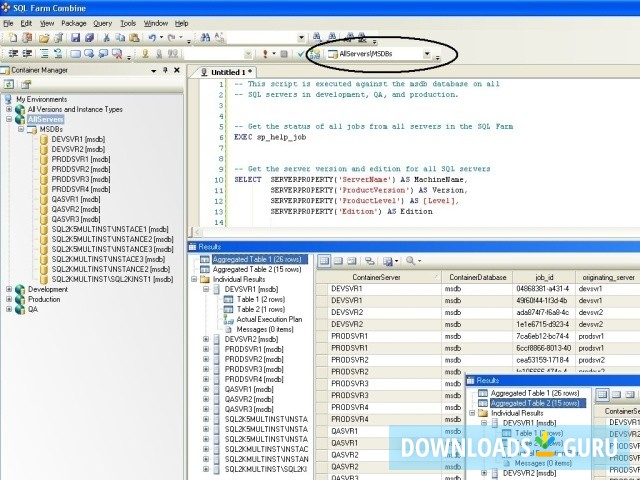Collapse the AllServers tree node

pos(9,119)
